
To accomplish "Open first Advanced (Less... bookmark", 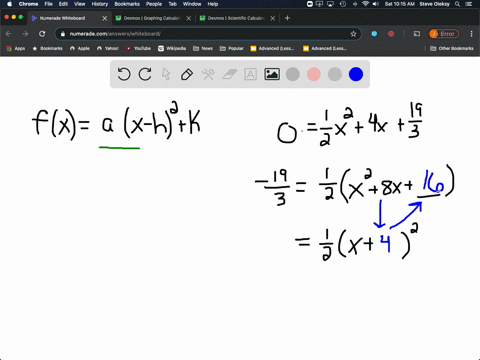I will [272, 48].
